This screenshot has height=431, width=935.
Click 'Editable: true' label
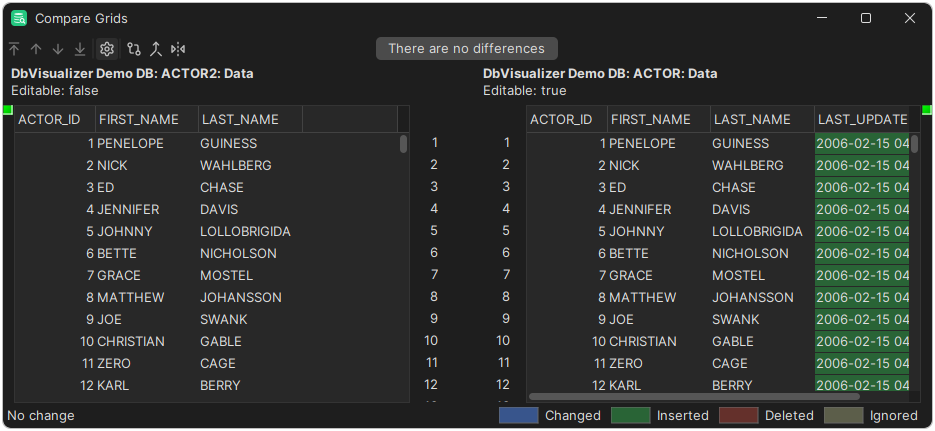point(525,91)
